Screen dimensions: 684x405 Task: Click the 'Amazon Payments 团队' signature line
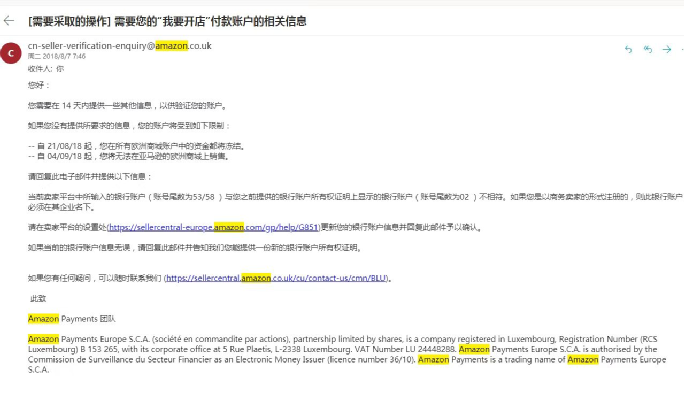pos(72,319)
